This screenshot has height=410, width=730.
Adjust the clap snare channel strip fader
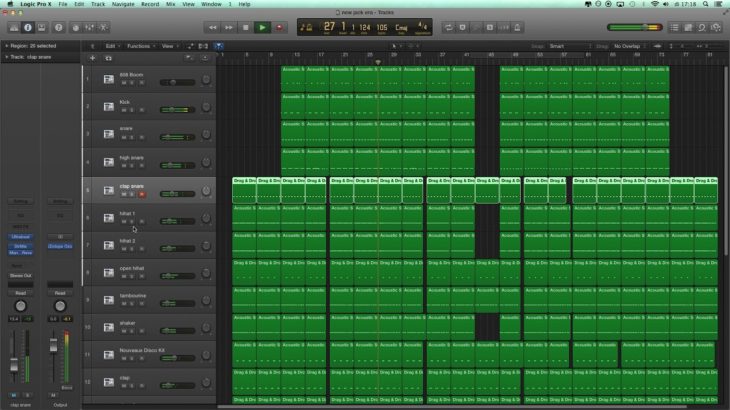(14, 366)
